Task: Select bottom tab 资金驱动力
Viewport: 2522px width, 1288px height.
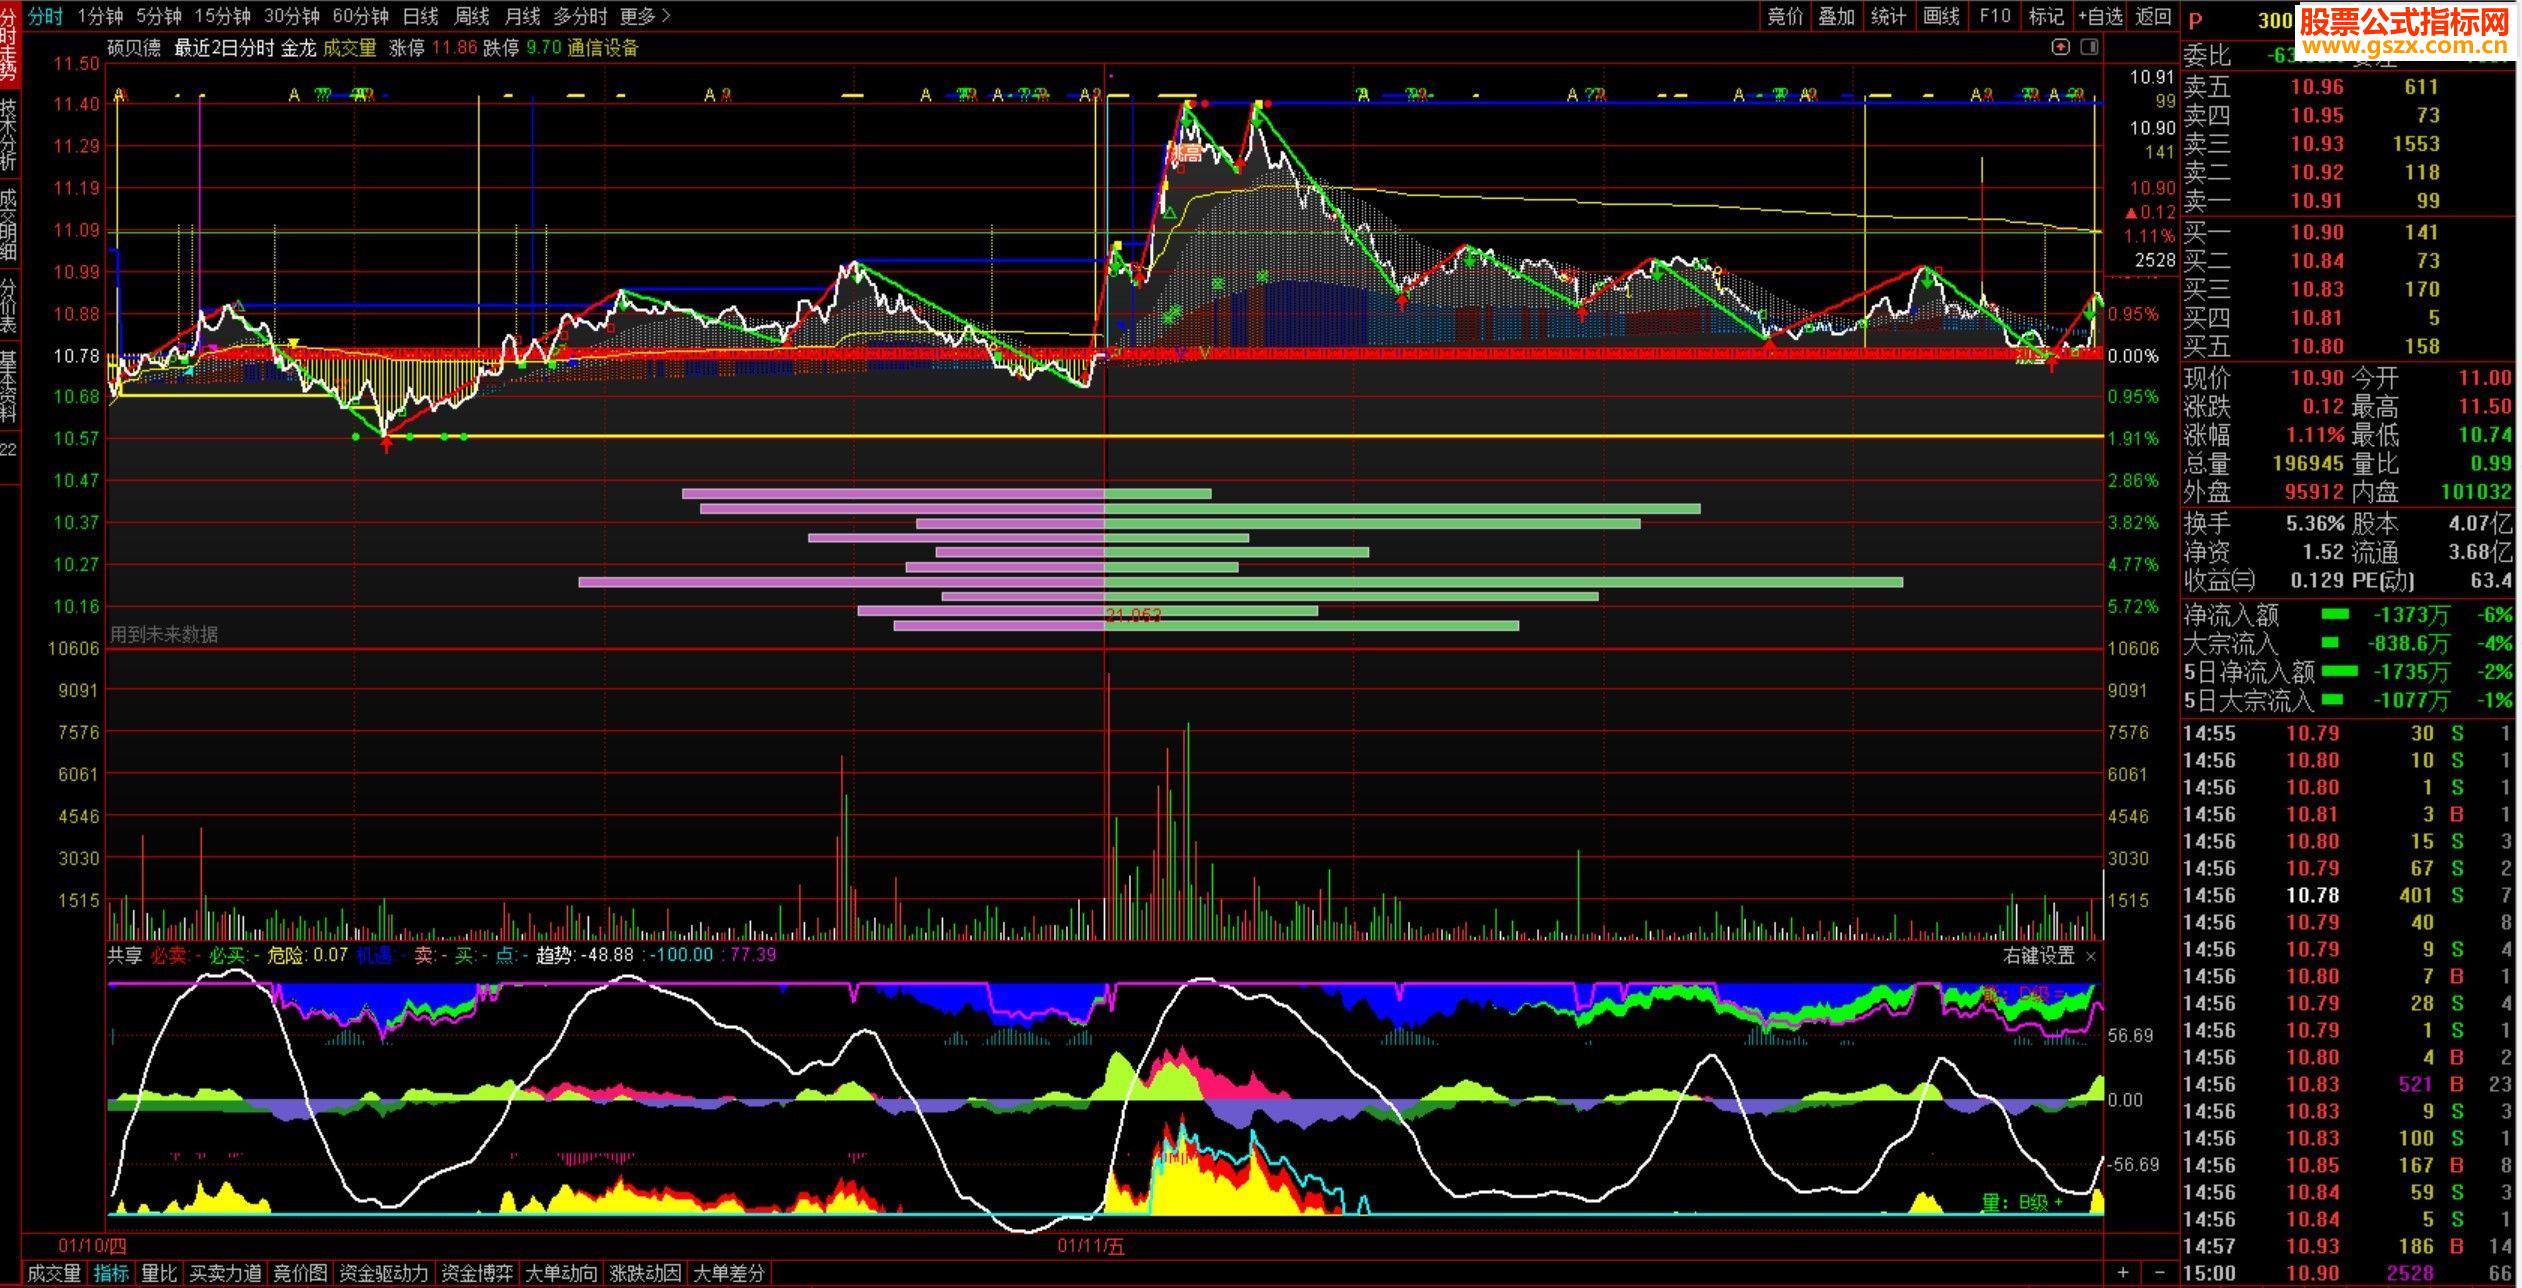Action: point(384,1273)
